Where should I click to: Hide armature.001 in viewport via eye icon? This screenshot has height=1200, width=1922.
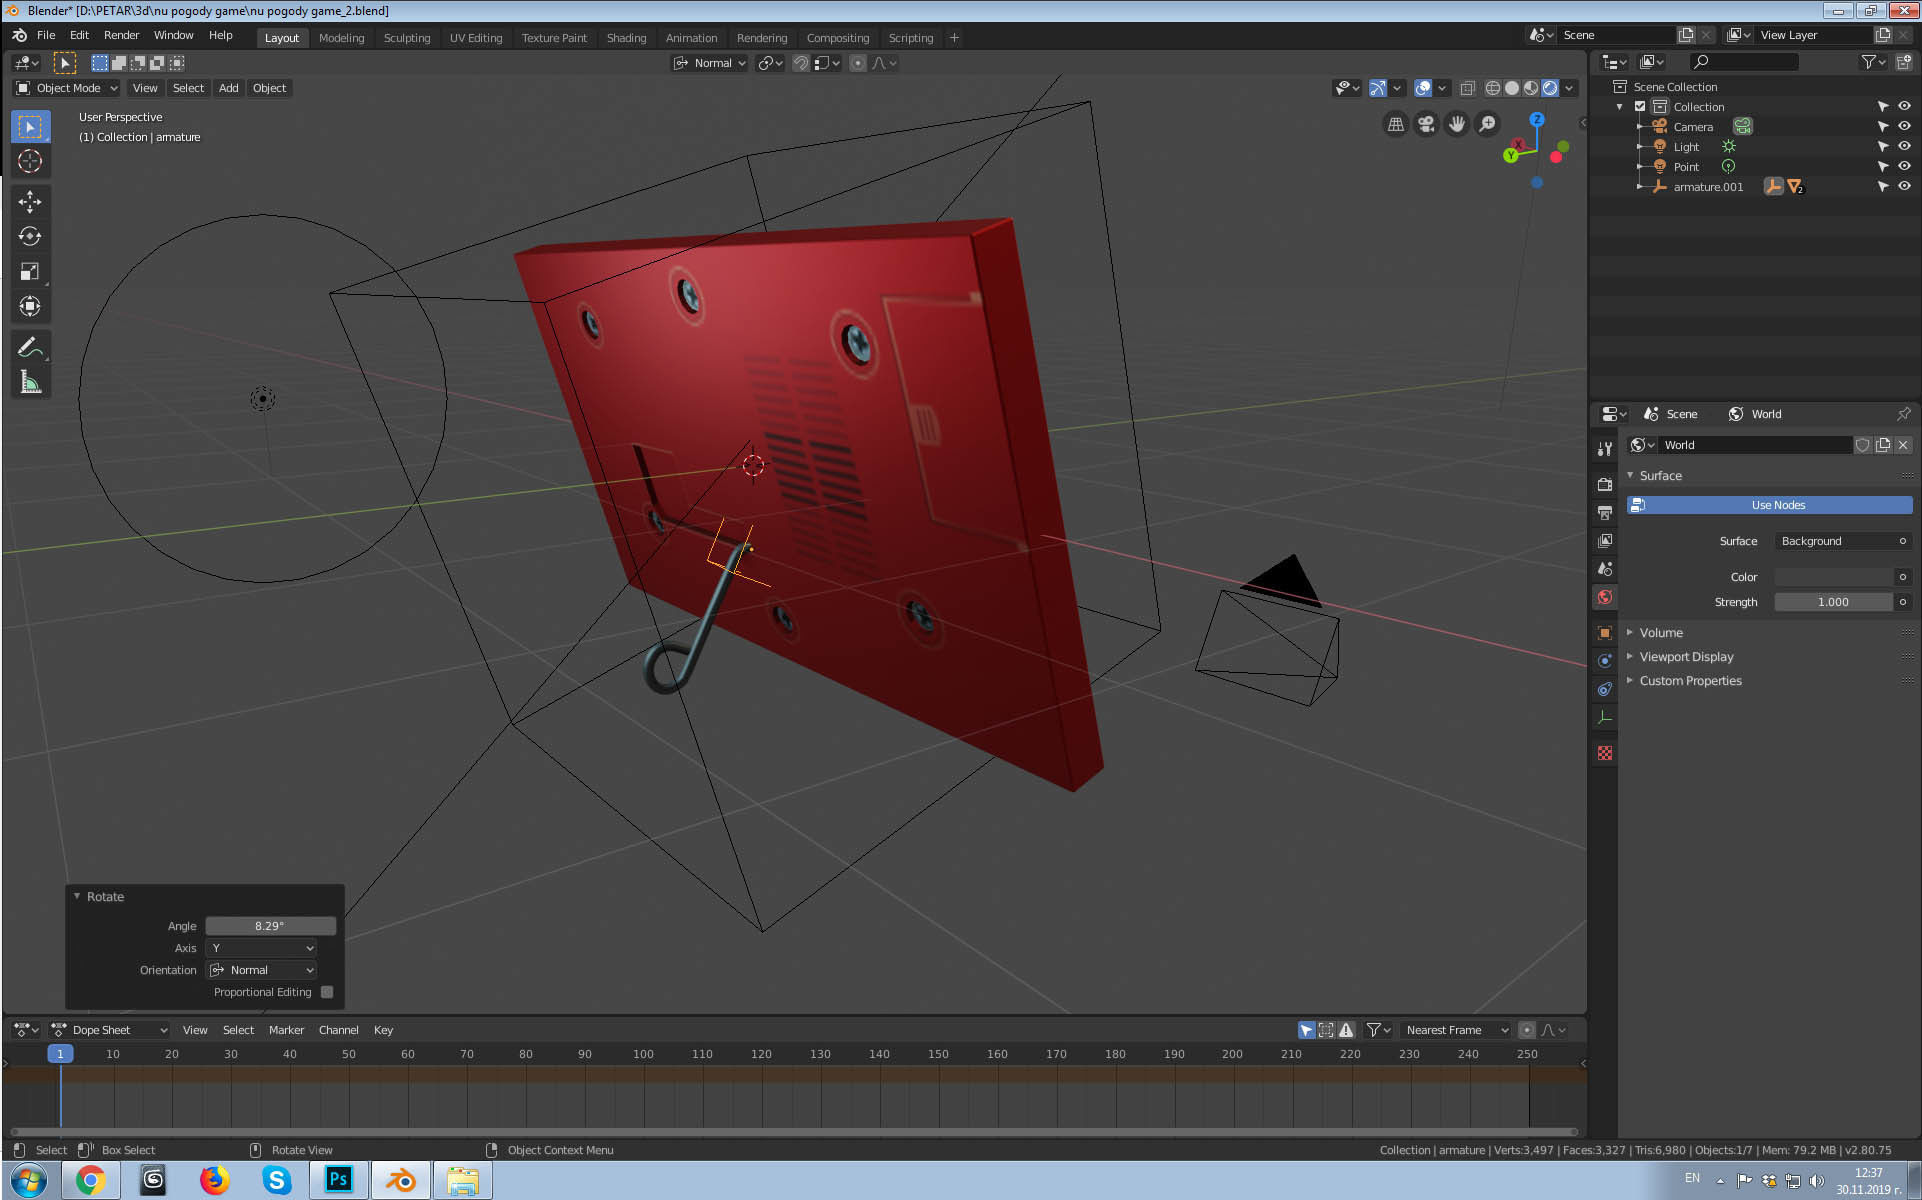[x=1904, y=187]
